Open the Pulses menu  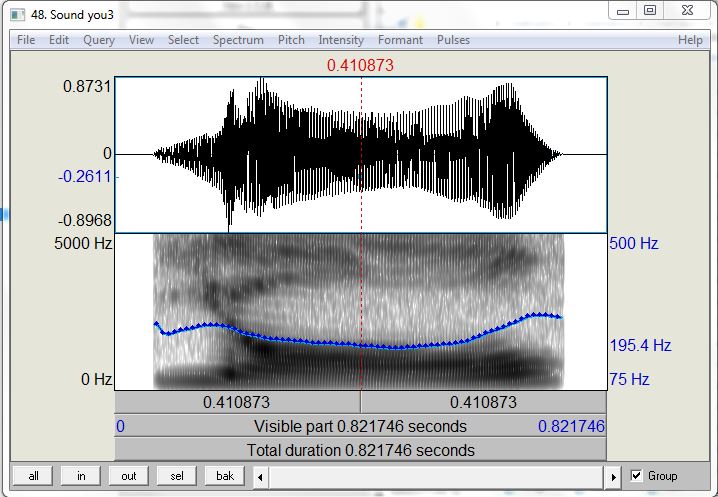[x=453, y=40]
